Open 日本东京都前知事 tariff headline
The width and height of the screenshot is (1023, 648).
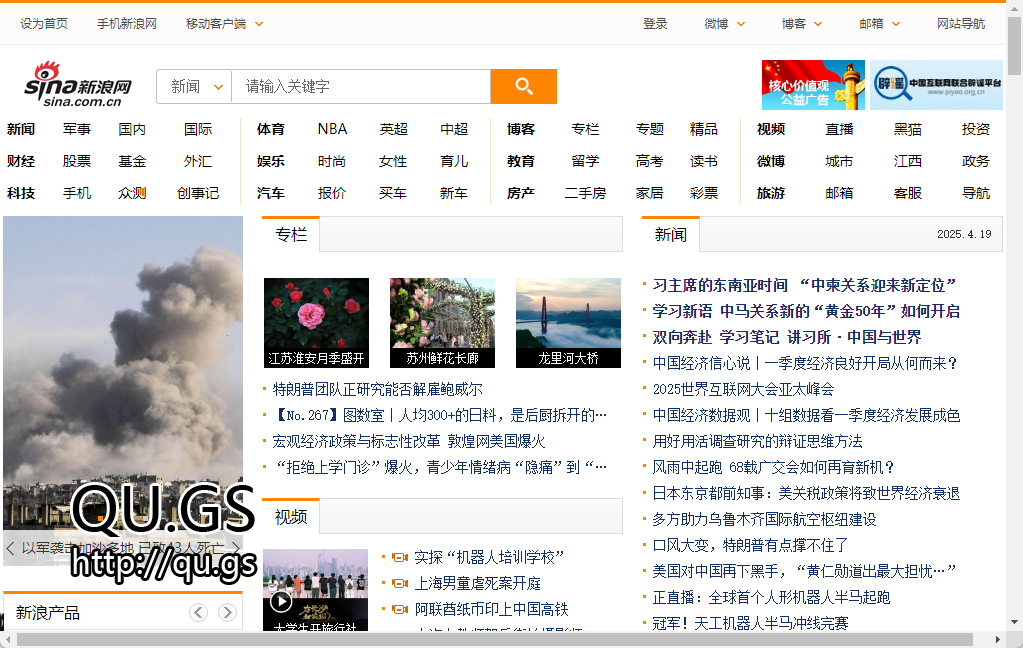point(806,493)
